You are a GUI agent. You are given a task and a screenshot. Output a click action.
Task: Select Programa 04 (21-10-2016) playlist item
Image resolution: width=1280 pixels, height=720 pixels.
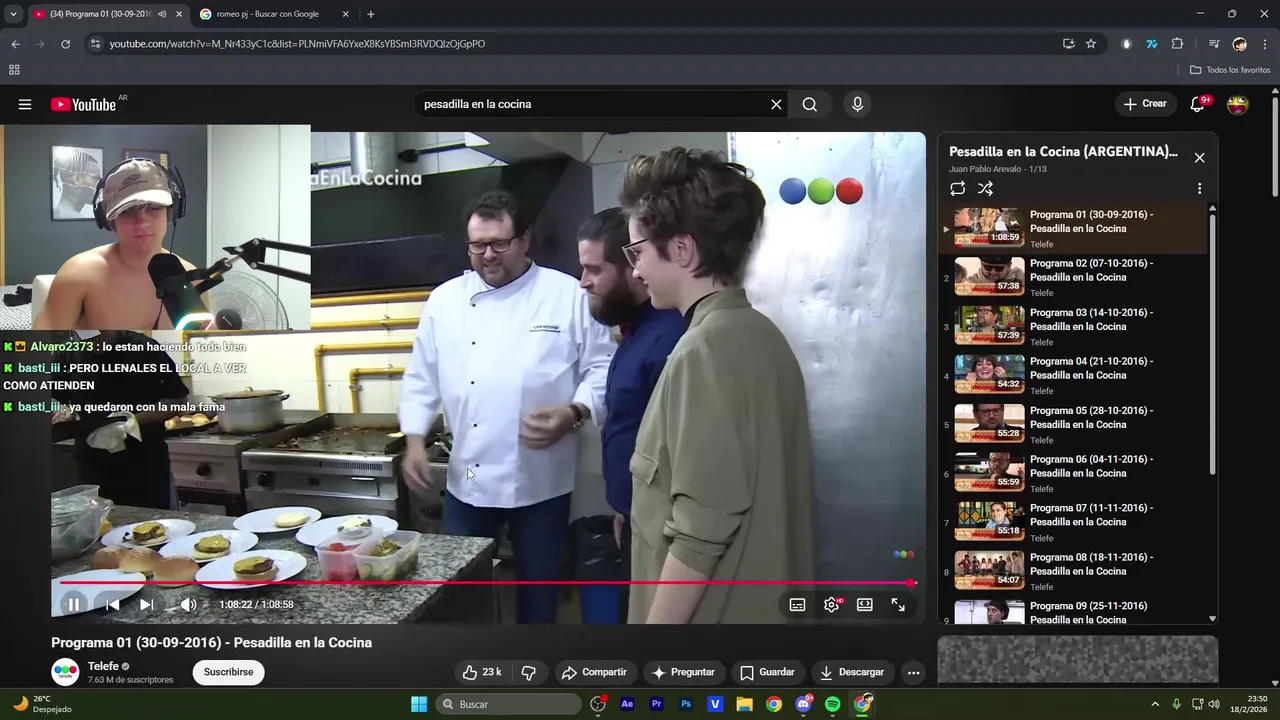click(x=1073, y=375)
